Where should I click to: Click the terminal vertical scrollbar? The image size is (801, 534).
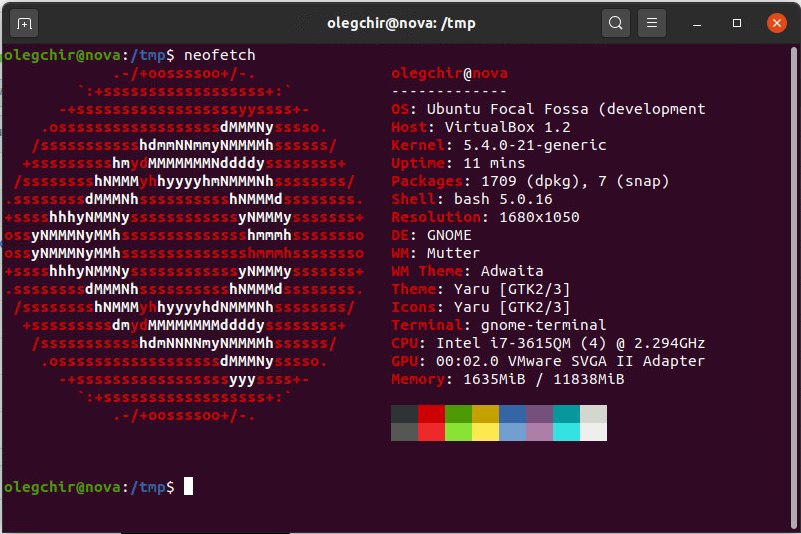[793, 286]
